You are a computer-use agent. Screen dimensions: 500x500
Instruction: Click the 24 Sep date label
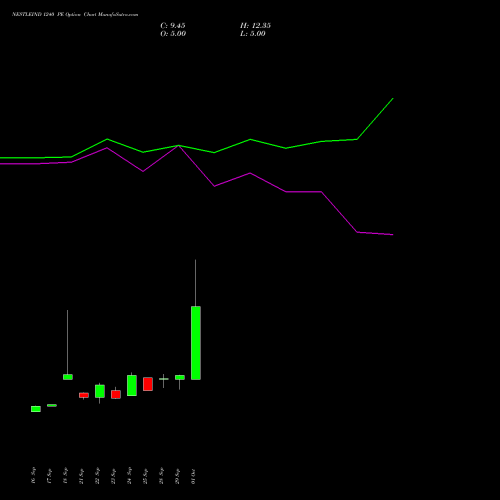click(129, 476)
